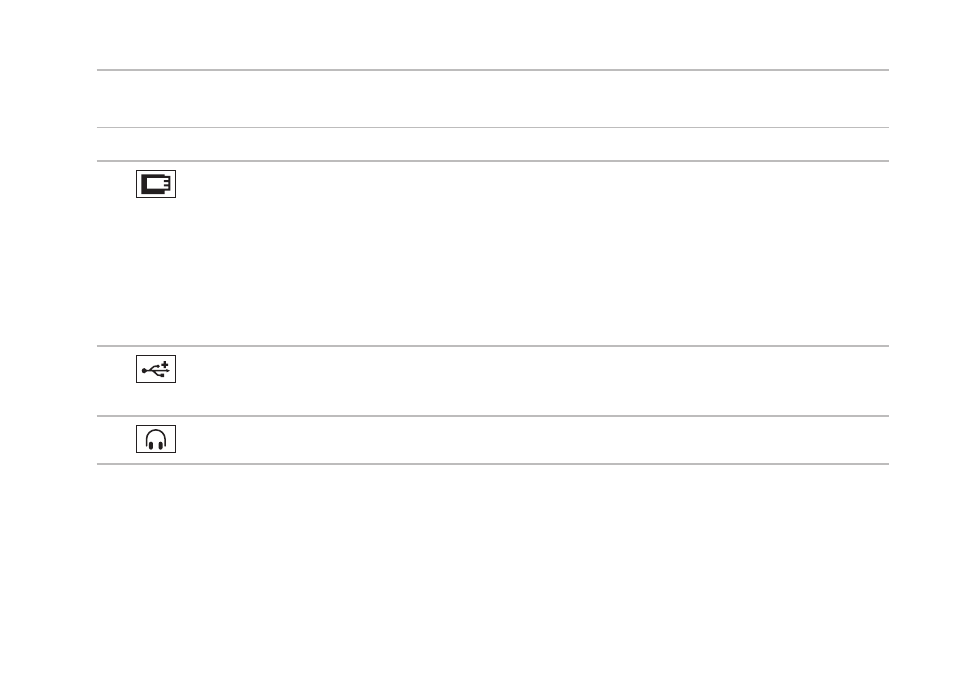
Task: Click the notched edge of the memory card icon
Action: [x=167, y=184]
